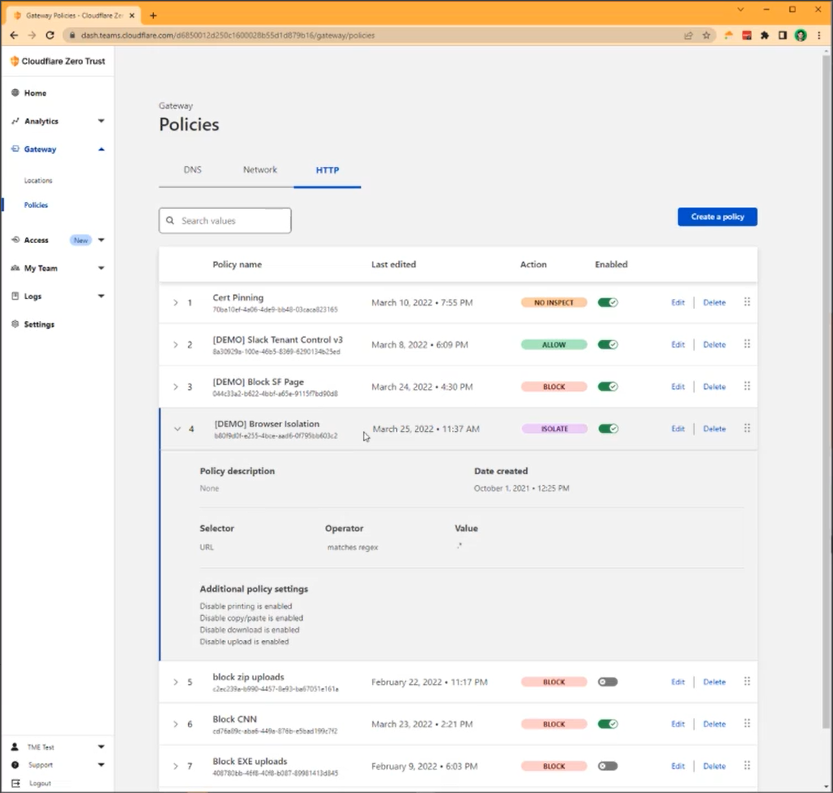The image size is (833, 793).
Task: Click the drag handle for Block SF Page
Action: point(747,386)
